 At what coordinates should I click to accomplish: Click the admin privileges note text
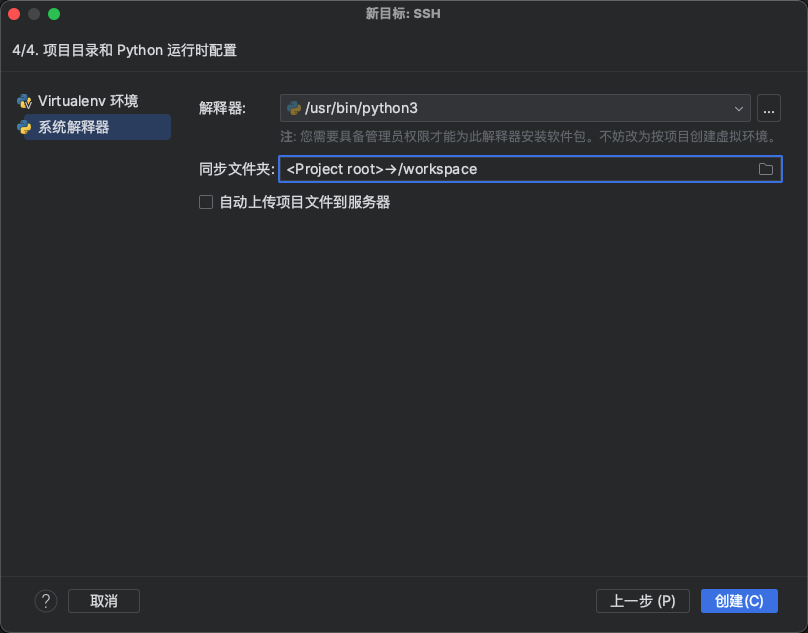pyautogui.click(x=528, y=137)
